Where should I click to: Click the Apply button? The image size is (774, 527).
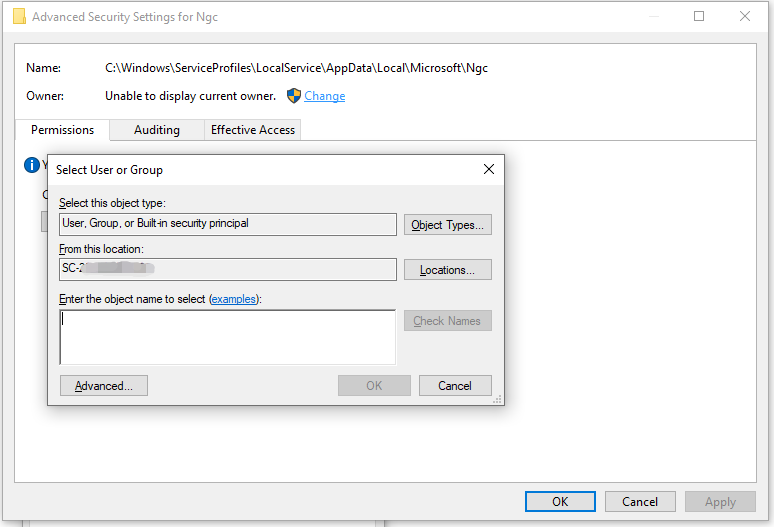(720, 501)
